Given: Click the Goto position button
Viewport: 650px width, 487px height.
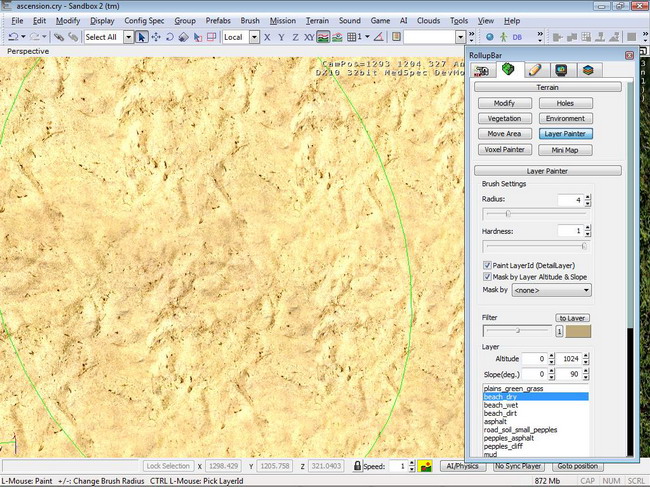Looking at the screenshot, I should point(577,466).
